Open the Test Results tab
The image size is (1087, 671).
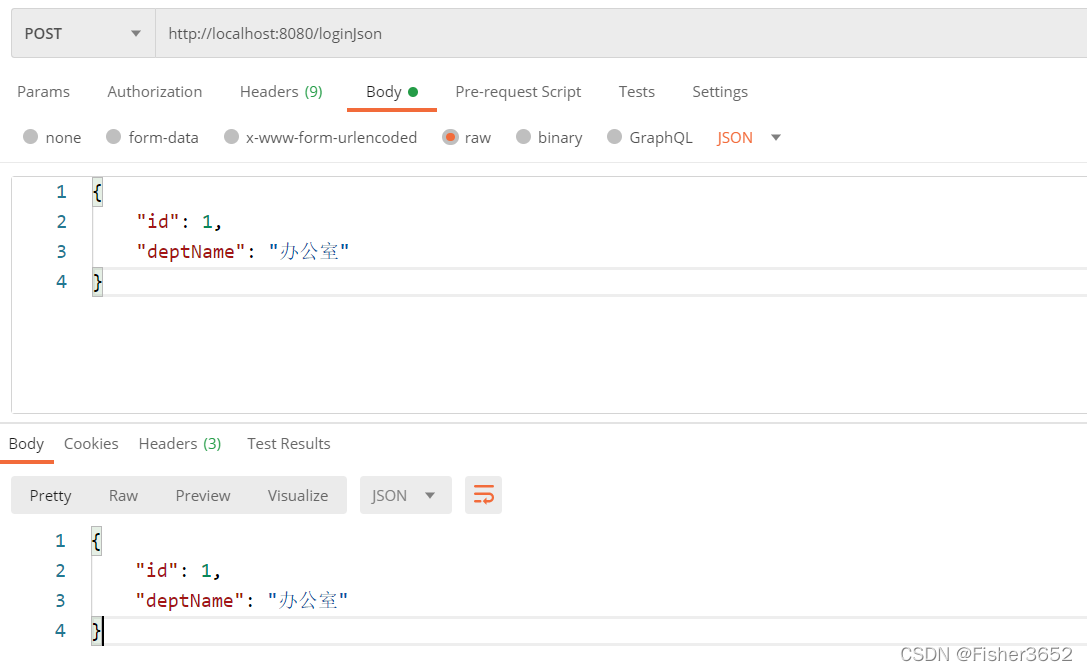click(x=288, y=444)
